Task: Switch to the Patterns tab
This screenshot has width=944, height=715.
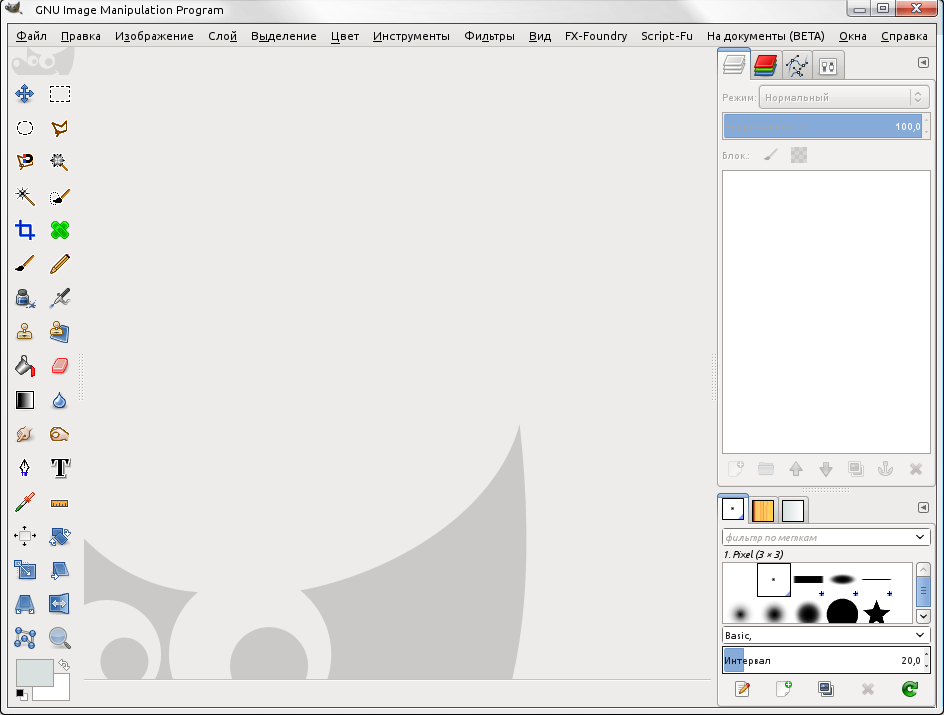Action: (763, 510)
